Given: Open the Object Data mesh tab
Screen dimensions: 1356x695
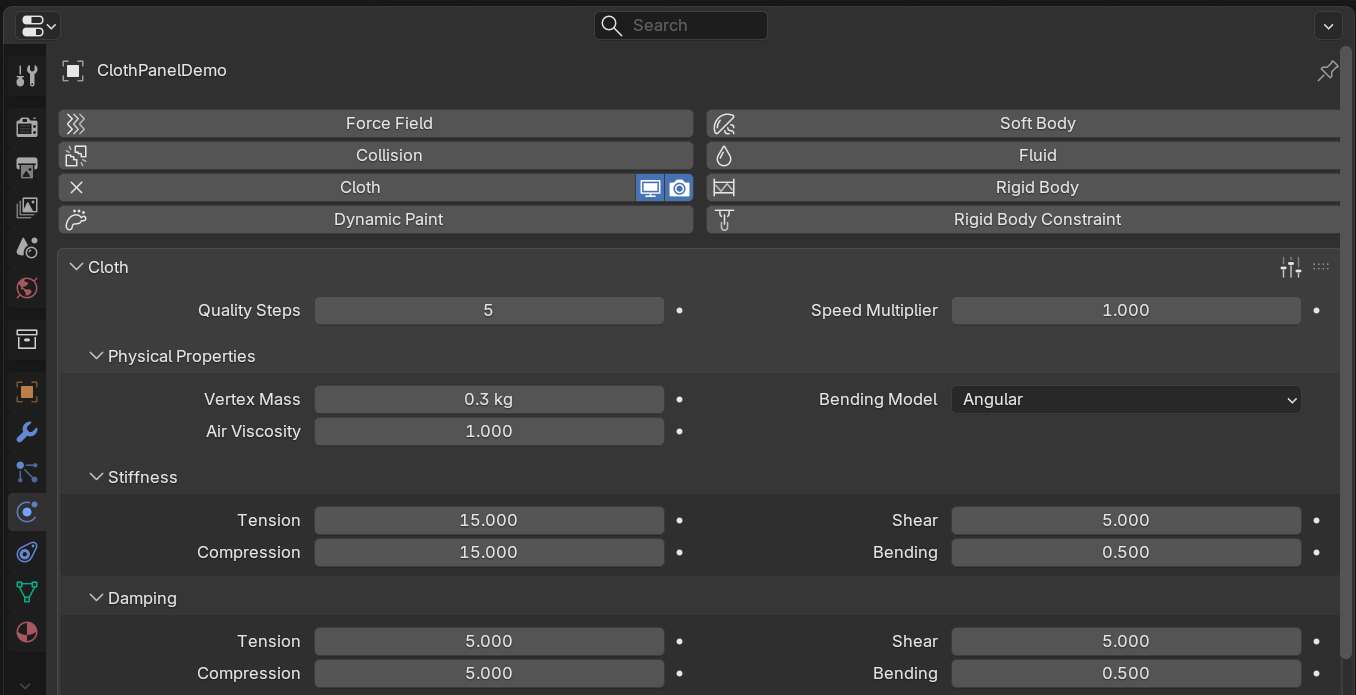Looking at the screenshot, I should [27, 592].
